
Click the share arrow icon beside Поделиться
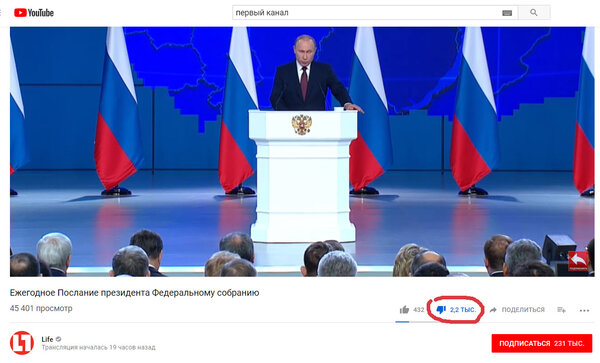(x=493, y=310)
